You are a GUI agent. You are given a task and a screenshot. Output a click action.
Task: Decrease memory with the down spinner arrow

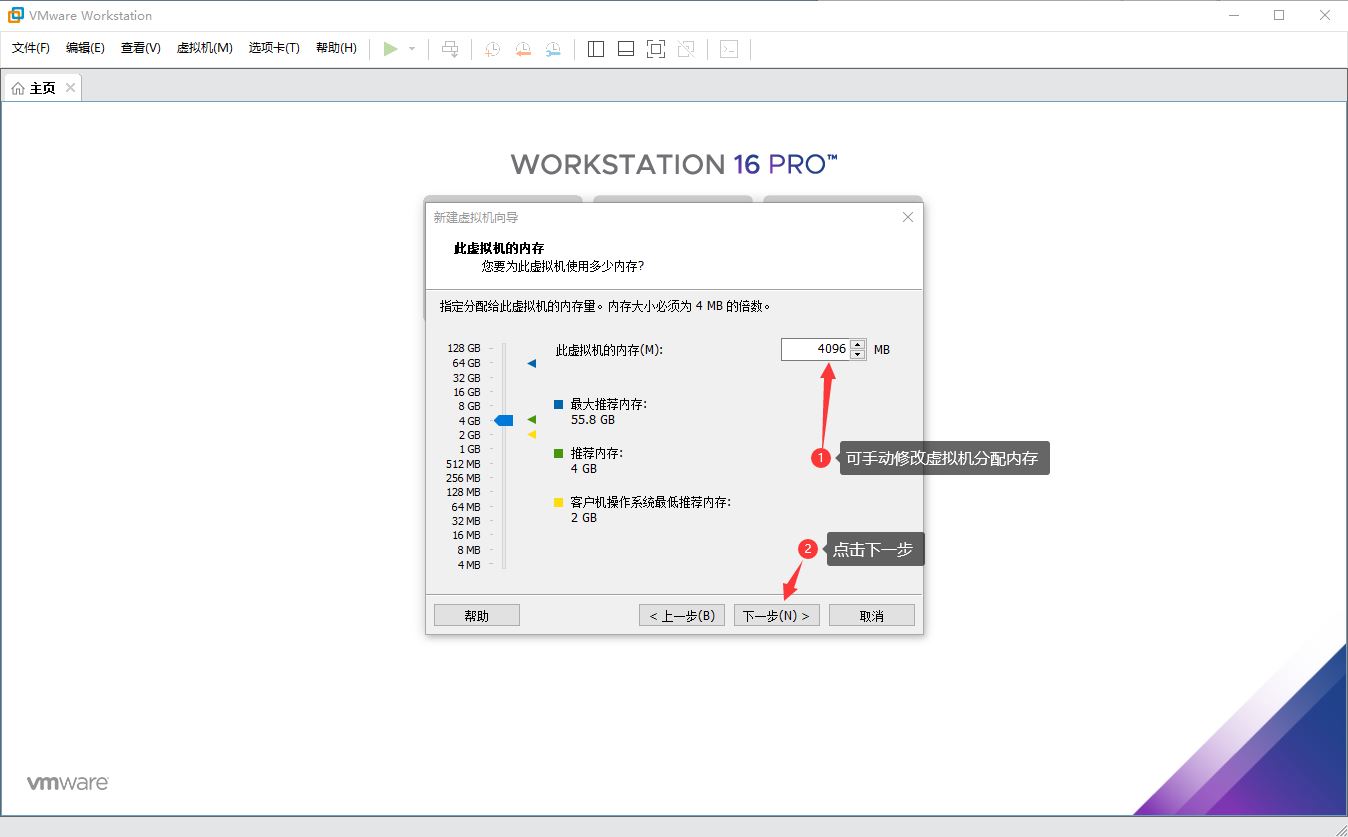click(x=857, y=354)
